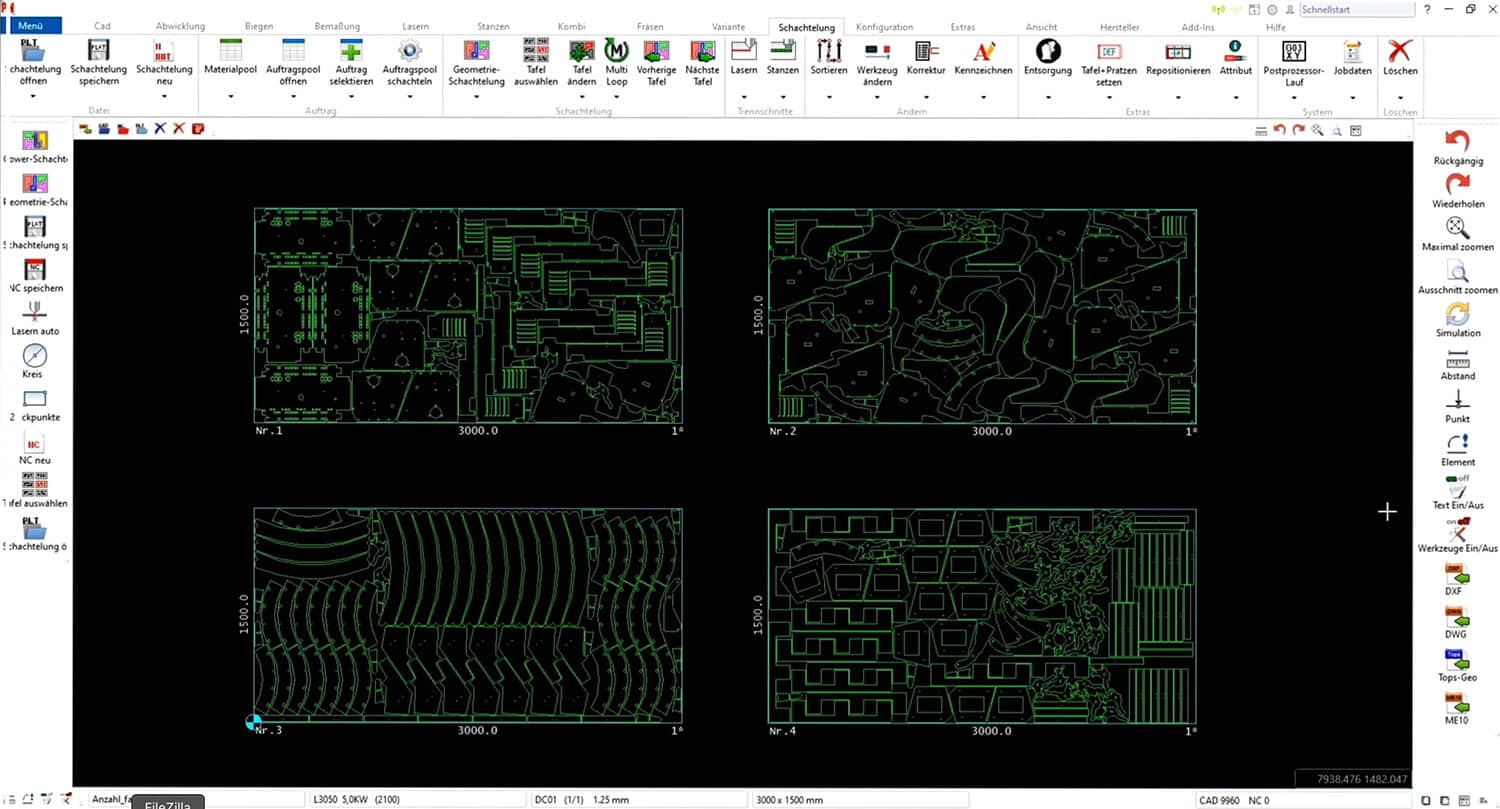Image resolution: width=1500 pixels, height=809 pixels.
Task: Click the blue Menü button
Action: pyautogui.click(x=31, y=26)
